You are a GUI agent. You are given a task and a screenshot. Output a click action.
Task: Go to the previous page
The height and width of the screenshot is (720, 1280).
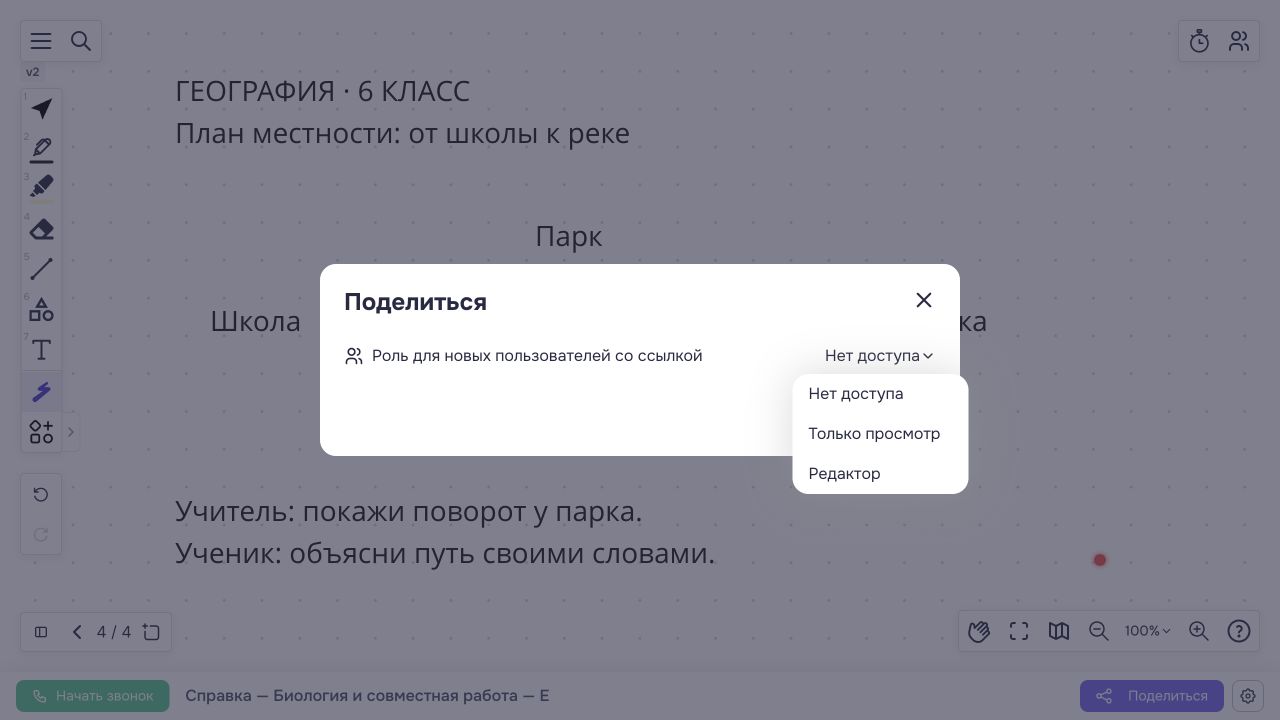tap(77, 632)
